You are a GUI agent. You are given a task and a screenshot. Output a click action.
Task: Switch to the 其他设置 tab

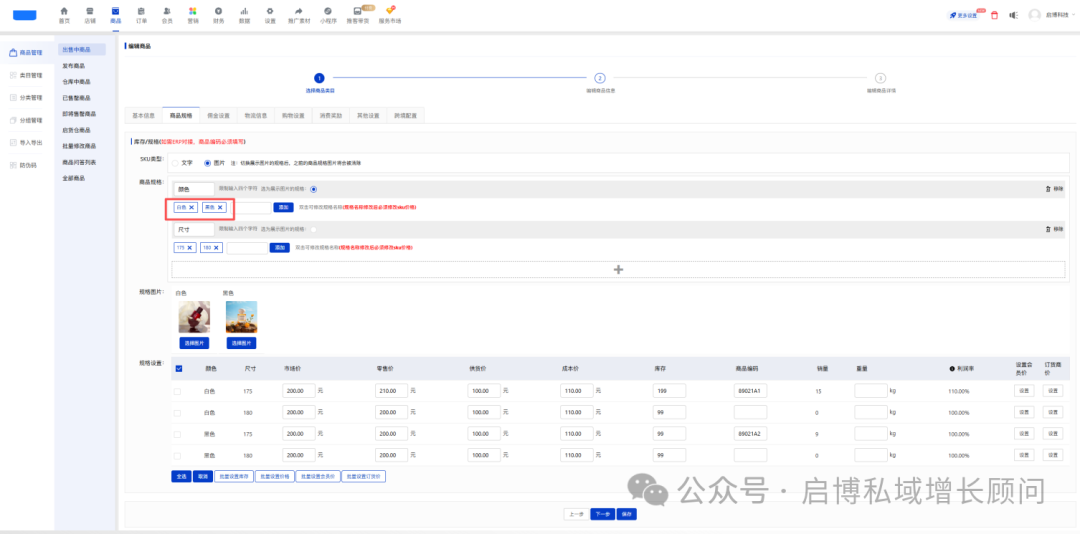click(368, 115)
